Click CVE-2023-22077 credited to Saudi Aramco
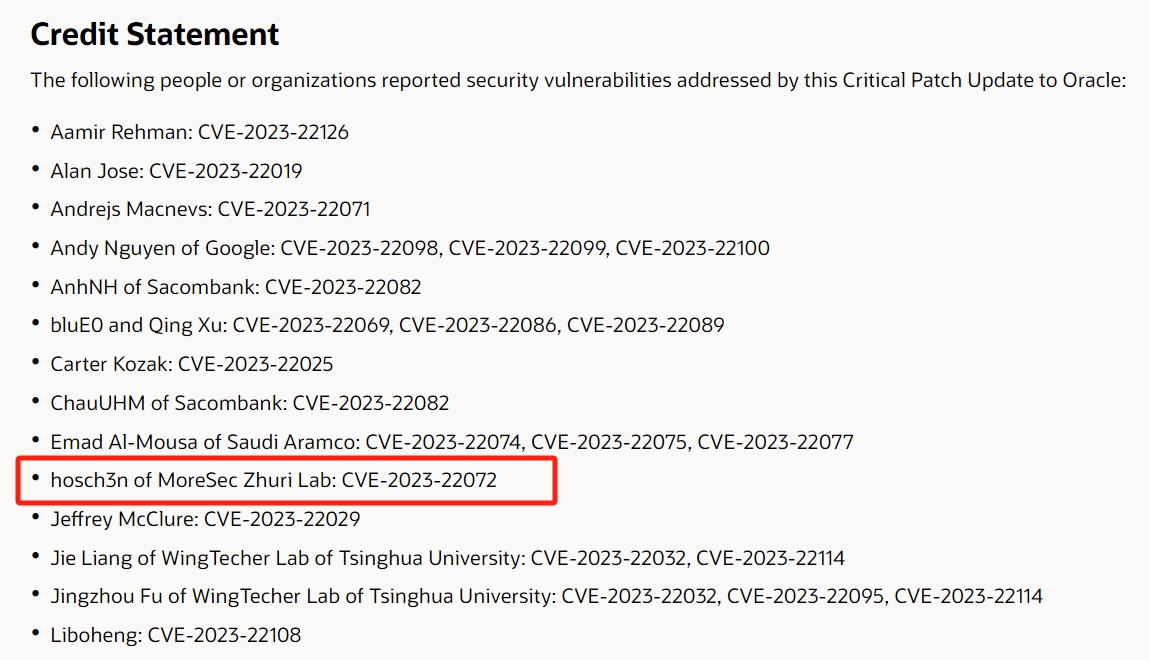 [x=776, y=441]
